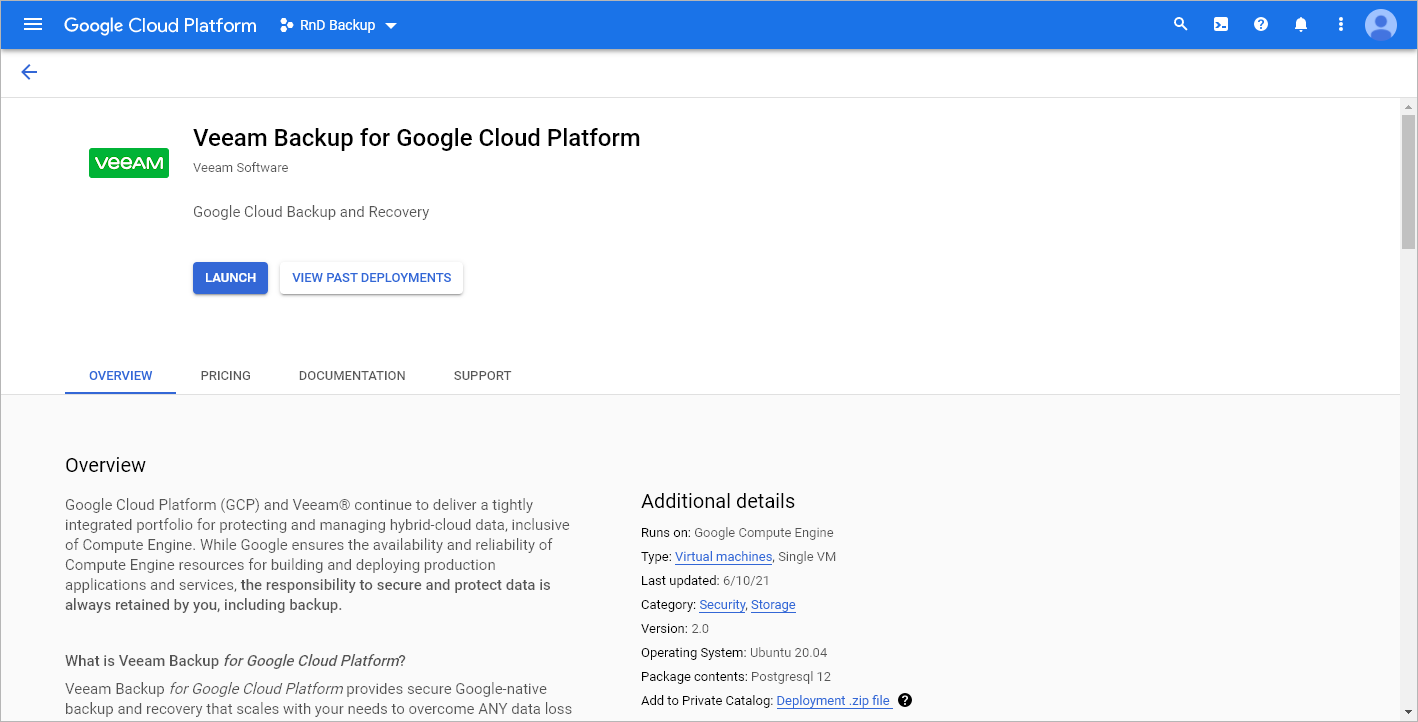Image resolution: width=1418 pixels, height=722 pixels.
Task: Activate Cloud Shell terminal icon
Action: (x=1221, y=24)
